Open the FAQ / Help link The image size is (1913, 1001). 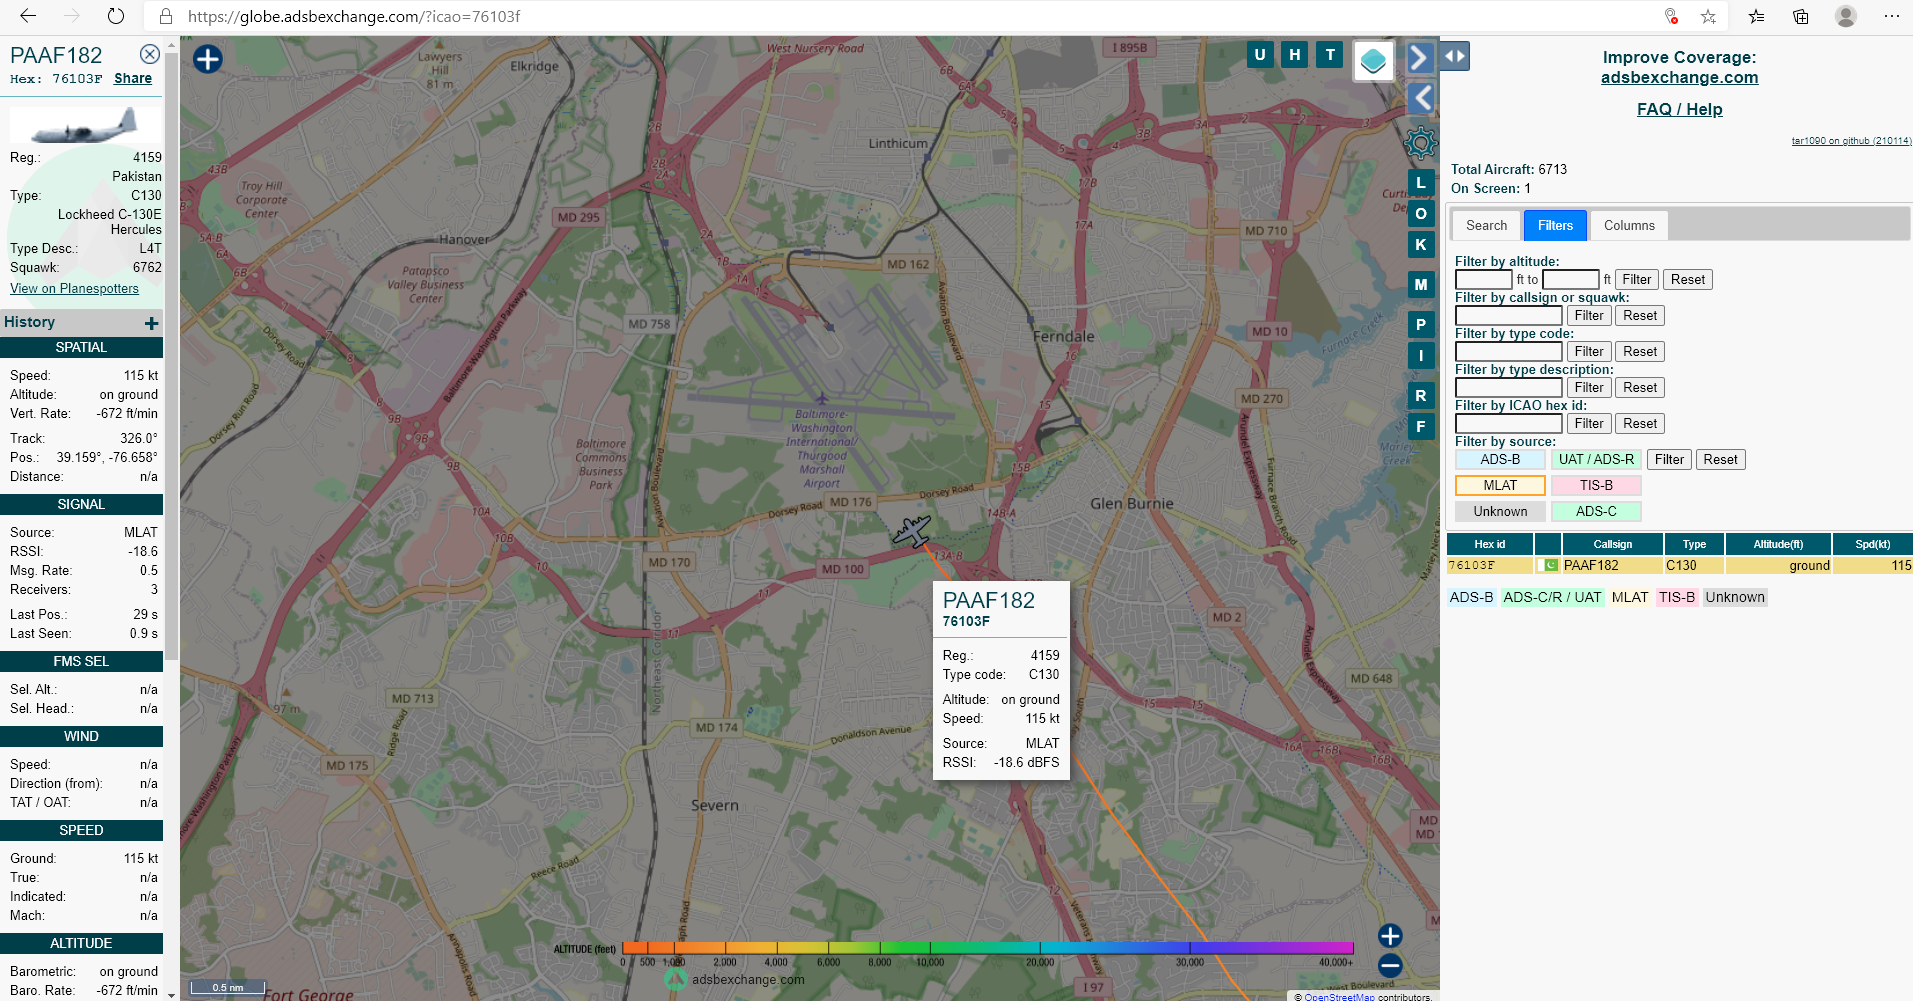1679,109
